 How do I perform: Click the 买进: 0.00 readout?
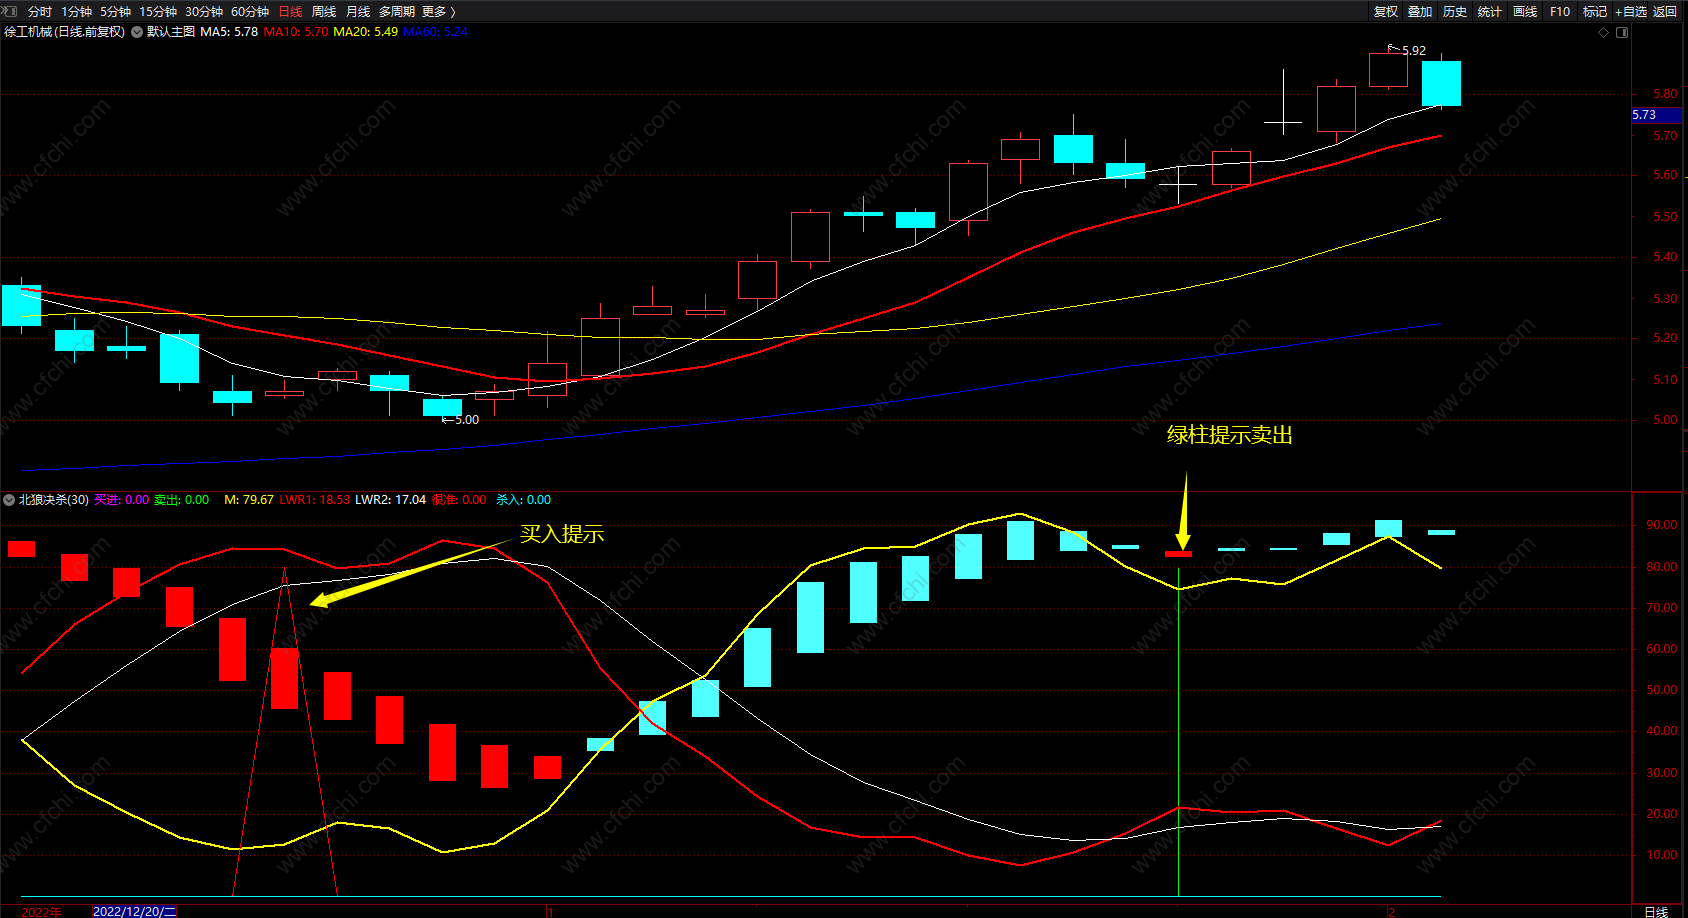point(122,500)
